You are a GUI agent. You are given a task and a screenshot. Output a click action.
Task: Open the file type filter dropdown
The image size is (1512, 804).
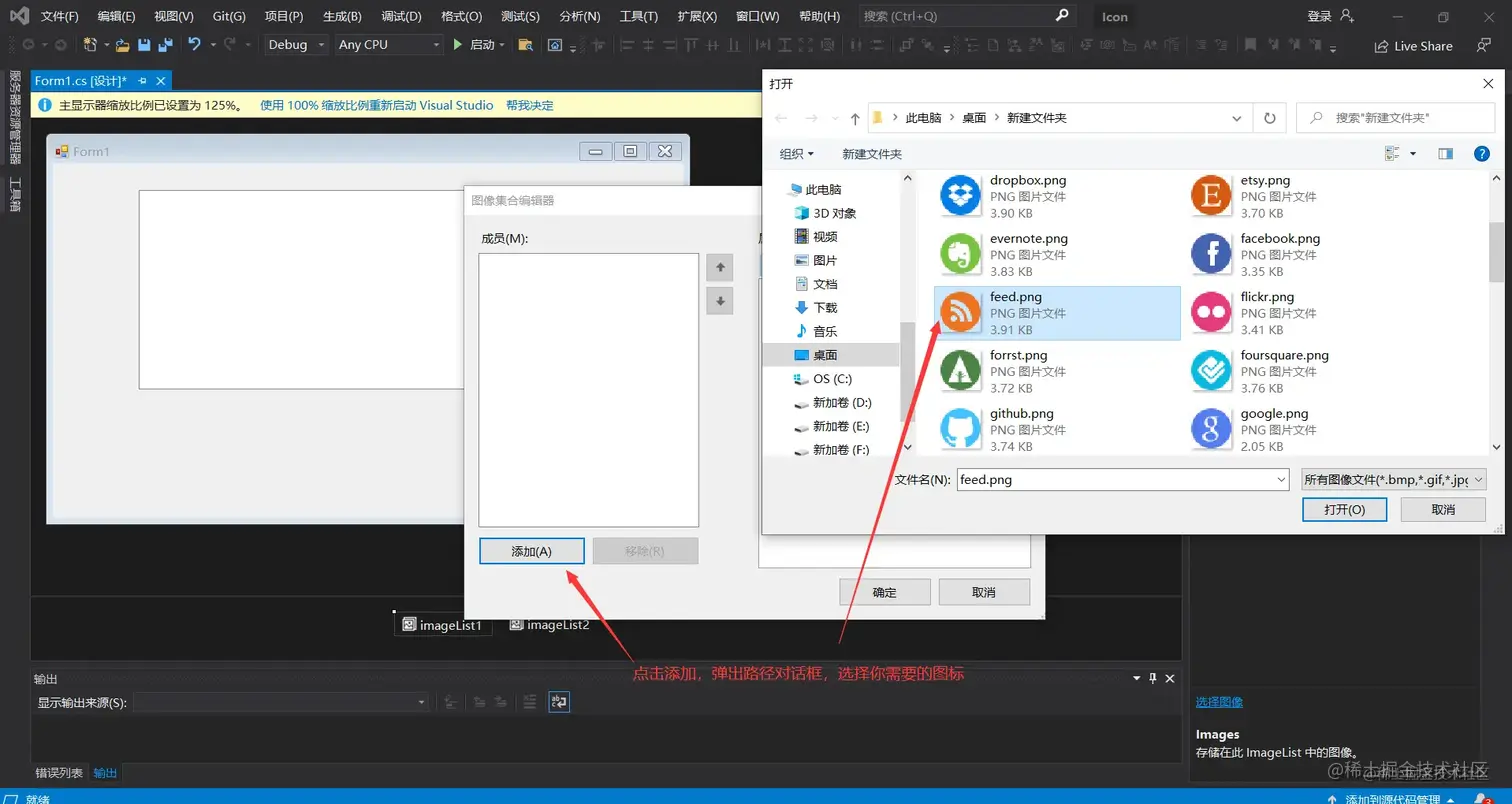pos(1394,480)
